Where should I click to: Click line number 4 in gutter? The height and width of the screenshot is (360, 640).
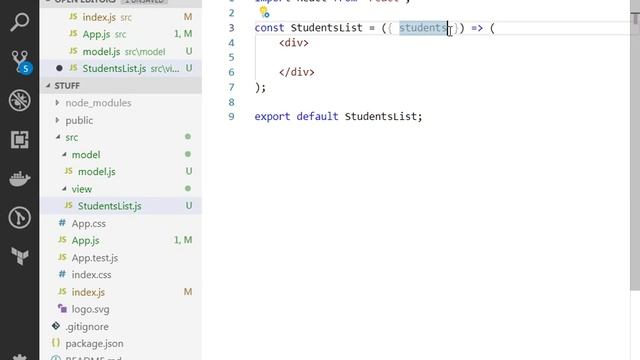[x=231, y=42]
